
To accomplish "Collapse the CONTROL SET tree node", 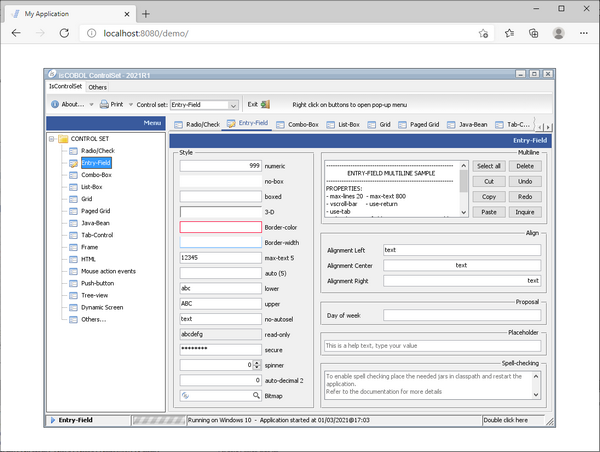I will click(x=52, y=139).
